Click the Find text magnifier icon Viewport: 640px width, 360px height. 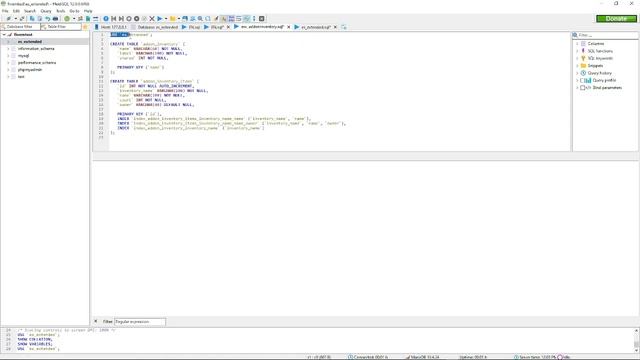click(x=200, y=19)
